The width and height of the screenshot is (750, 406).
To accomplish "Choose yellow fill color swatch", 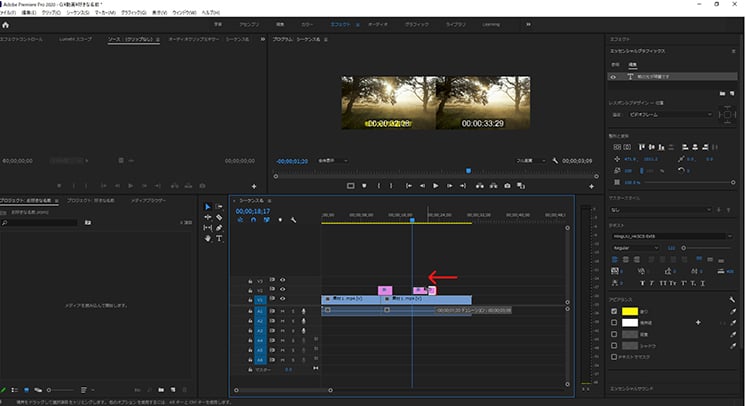I will pos(629,311).
